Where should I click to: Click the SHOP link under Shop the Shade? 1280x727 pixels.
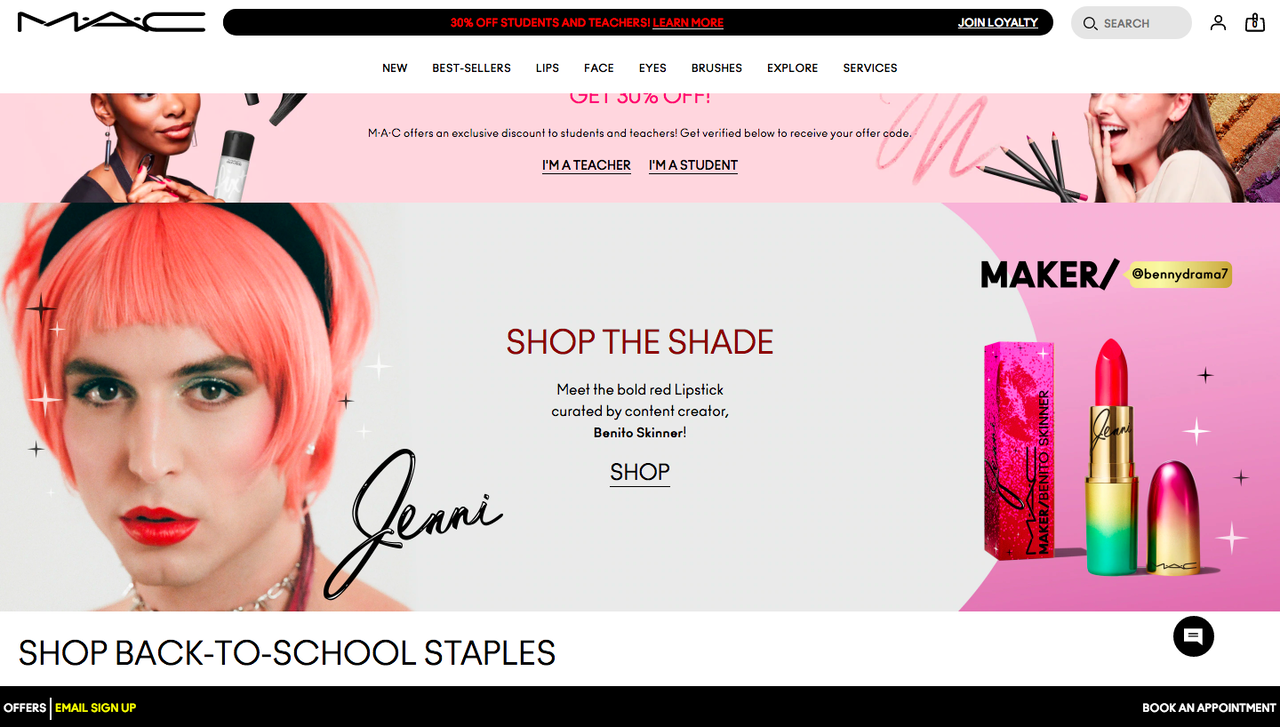pos(640,472)
